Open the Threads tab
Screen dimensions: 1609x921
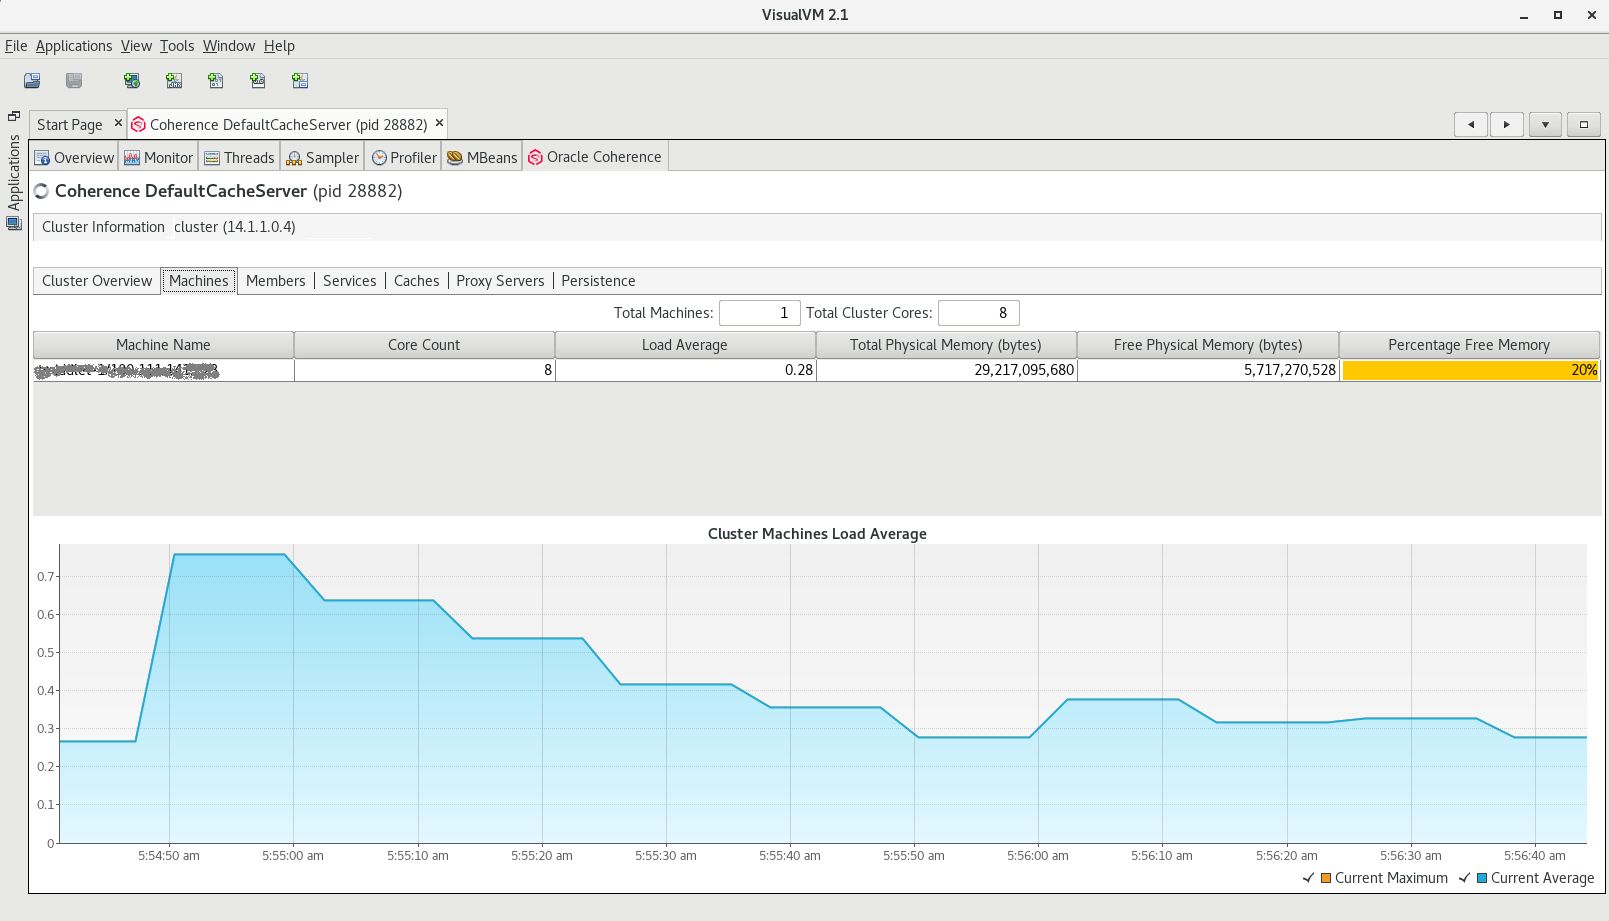click(239, 158)
